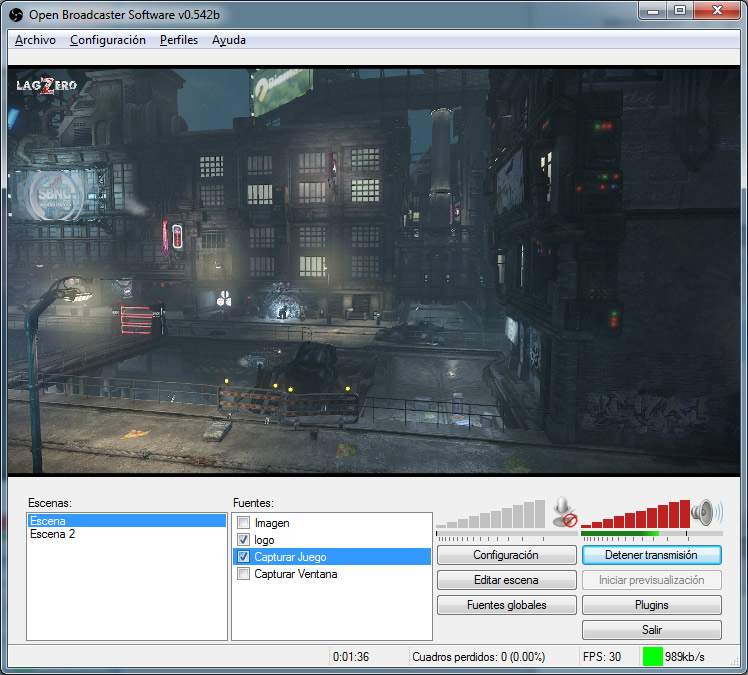Minimize the OBS window

click(x=653, y=11)
